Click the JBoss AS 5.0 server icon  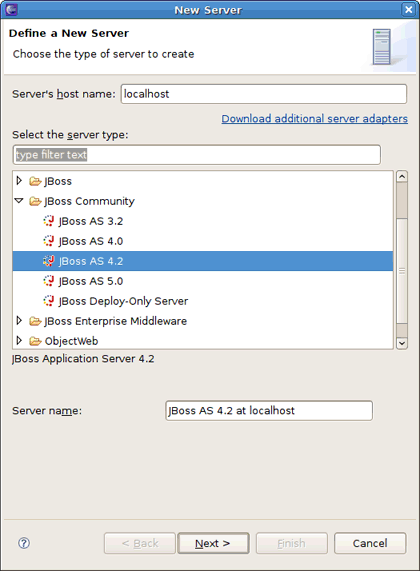click(48, 281)
